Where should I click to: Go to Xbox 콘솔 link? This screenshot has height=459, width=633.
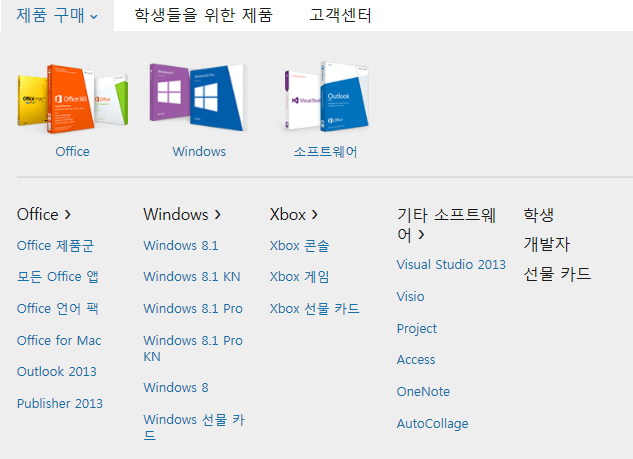coord(300,245)
